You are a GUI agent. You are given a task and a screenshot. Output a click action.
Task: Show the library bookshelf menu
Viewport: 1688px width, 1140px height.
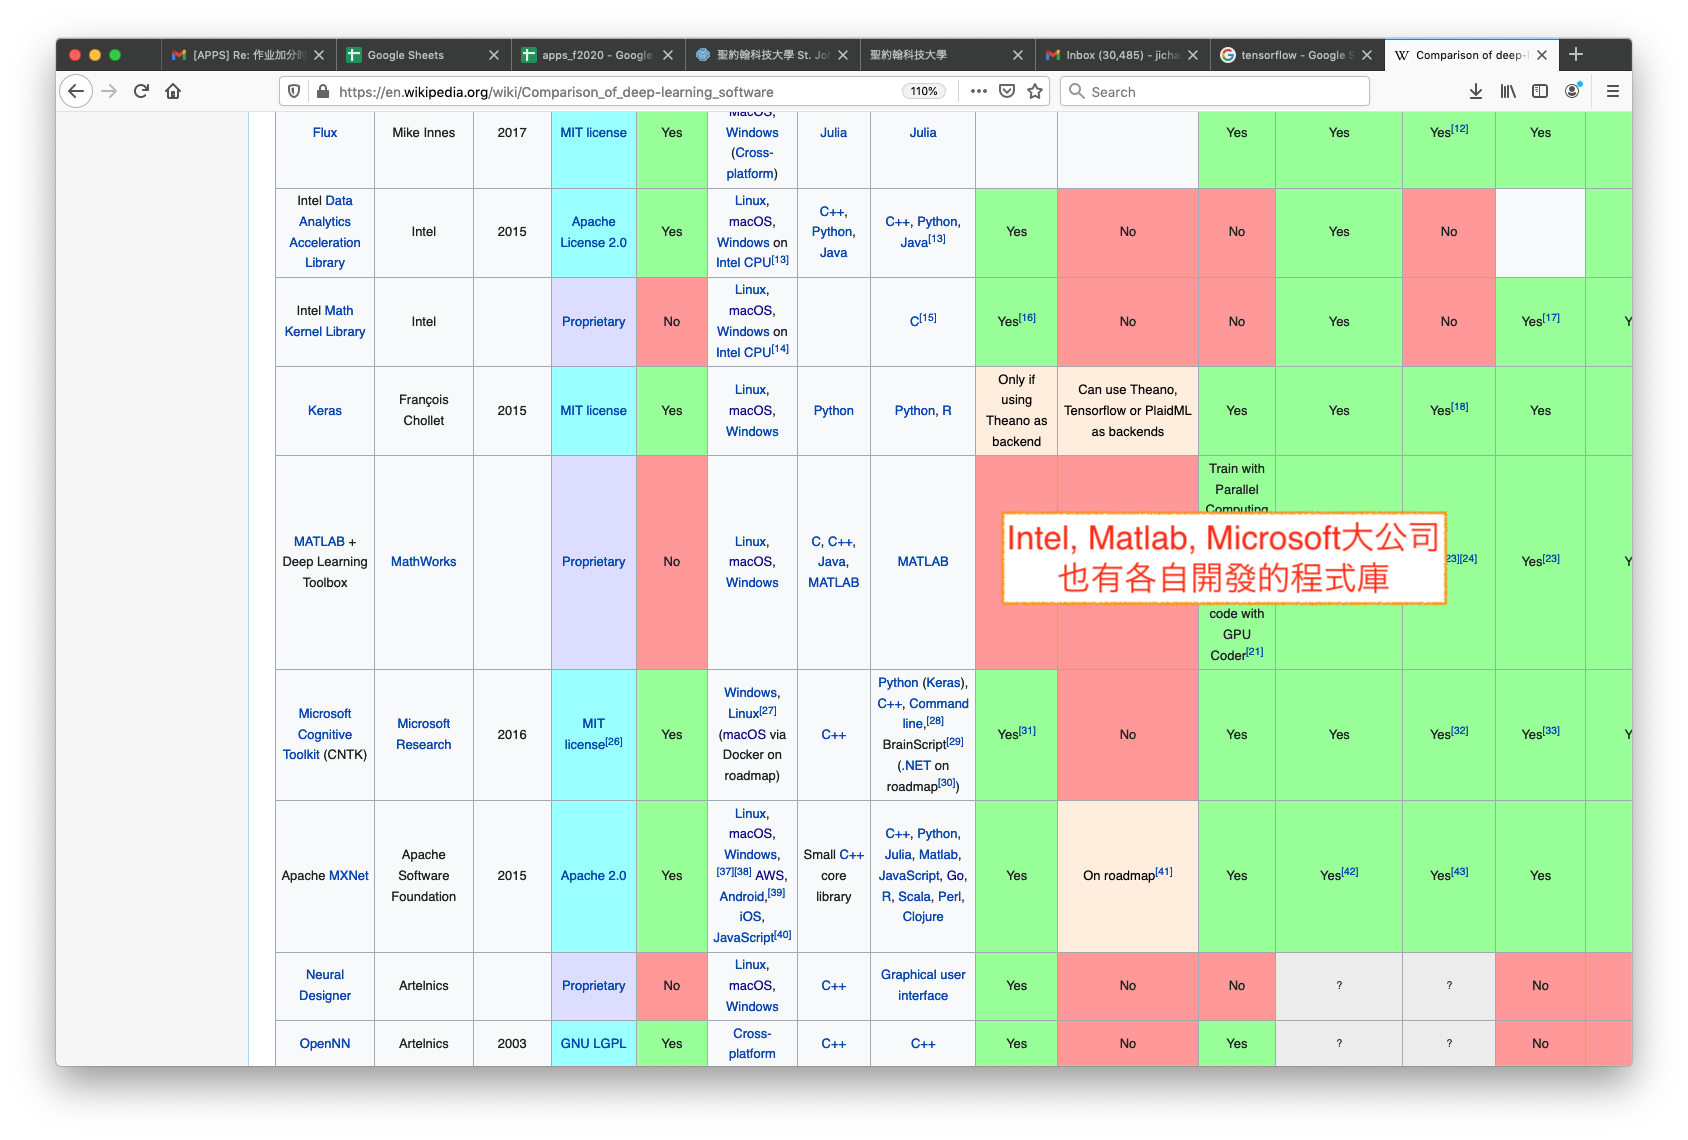click(1508, 91)
